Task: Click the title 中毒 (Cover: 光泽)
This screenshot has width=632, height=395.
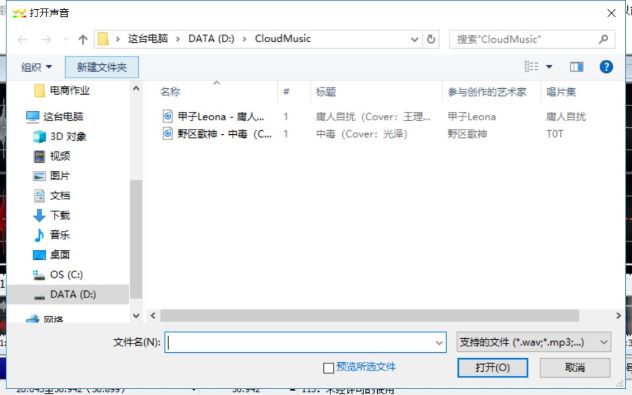Action: click(x=362, y=134)
